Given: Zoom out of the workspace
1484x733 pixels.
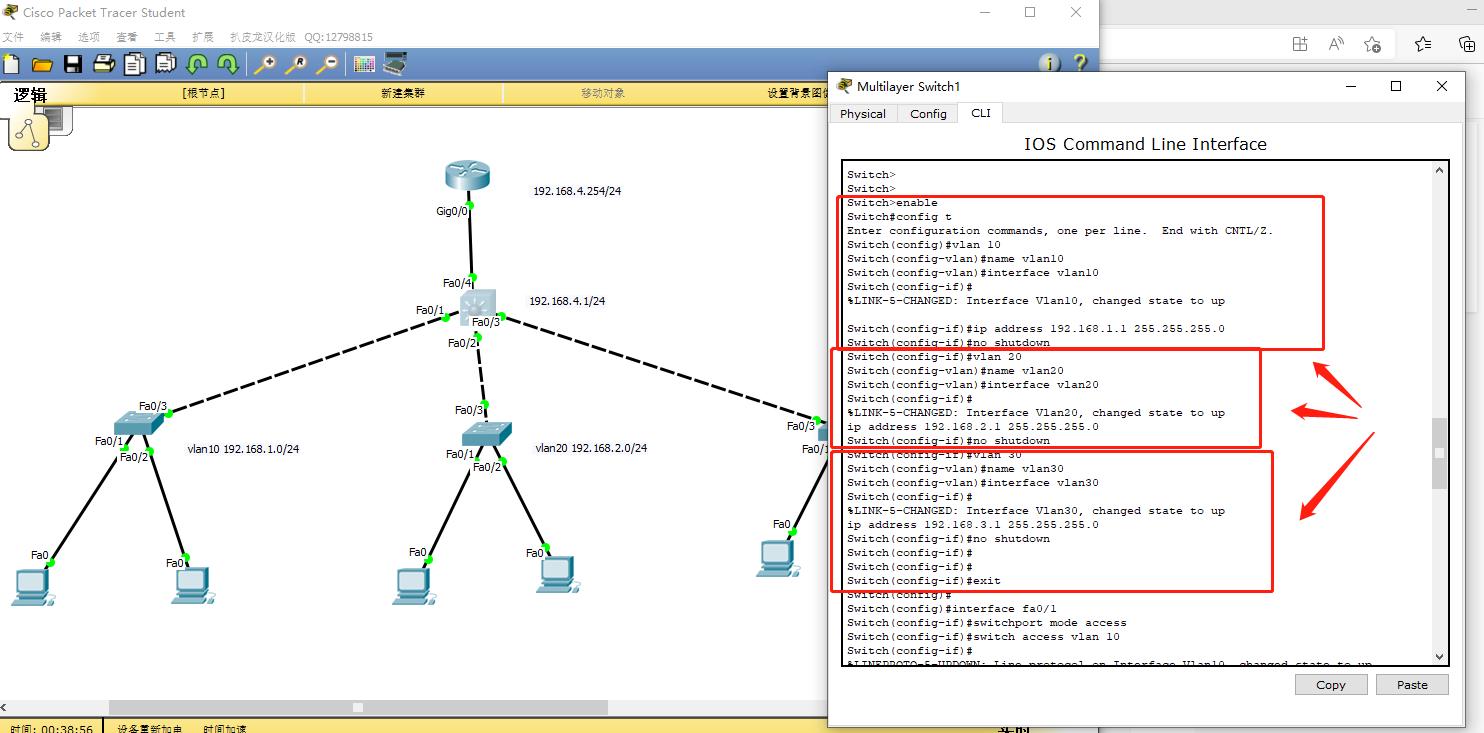Looking at the screenshot, I should click(325, 63).
